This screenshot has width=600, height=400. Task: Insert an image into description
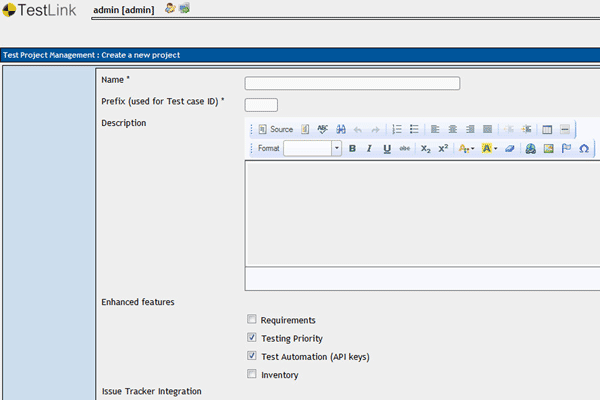pos(548,149)
